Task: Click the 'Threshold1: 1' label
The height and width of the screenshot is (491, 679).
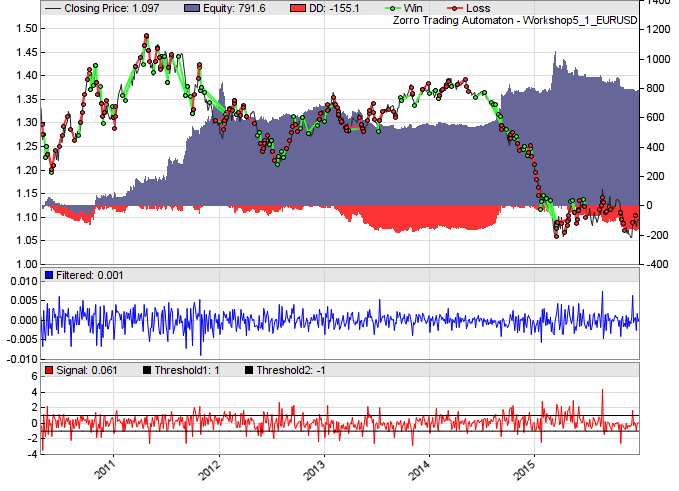Action: (187, 371)
